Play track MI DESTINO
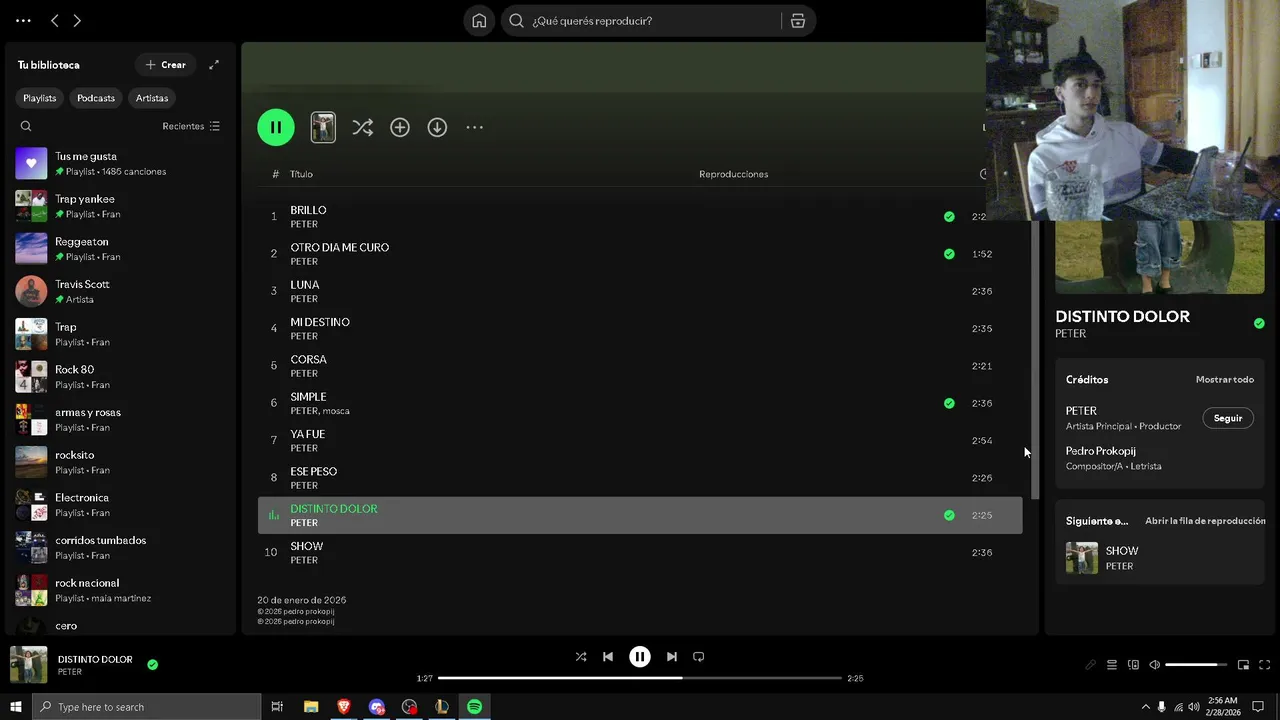 coord(640,328)
